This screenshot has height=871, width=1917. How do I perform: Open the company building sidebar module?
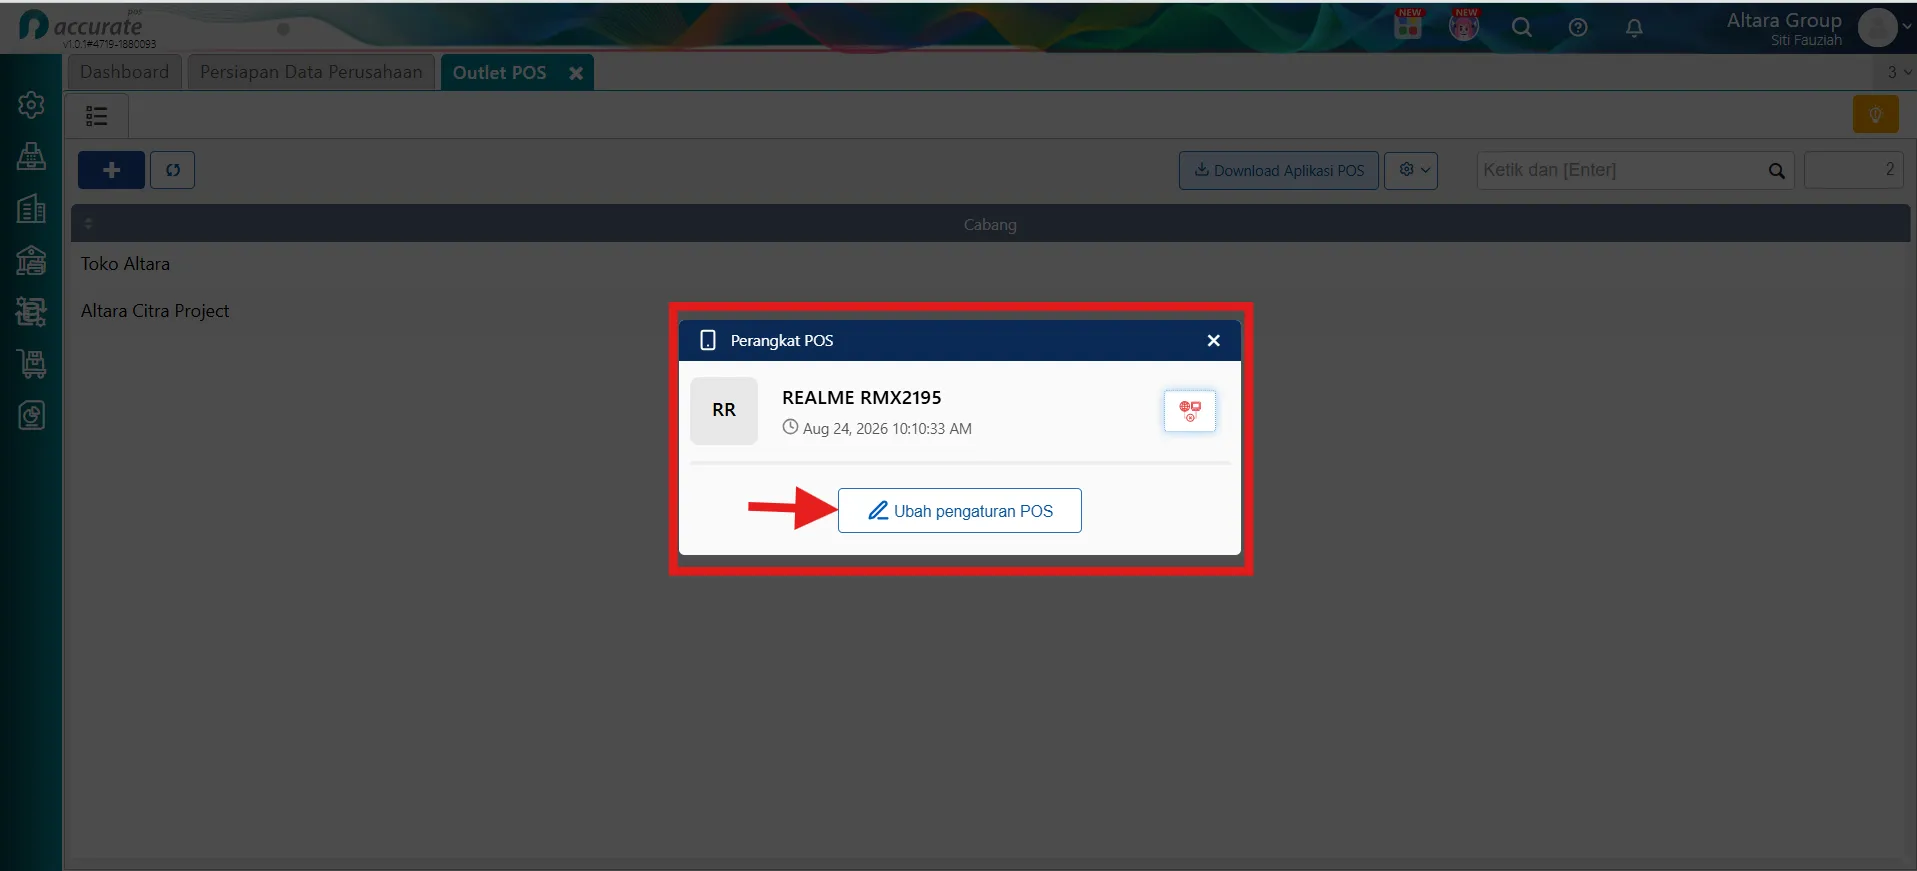point(31,208)
